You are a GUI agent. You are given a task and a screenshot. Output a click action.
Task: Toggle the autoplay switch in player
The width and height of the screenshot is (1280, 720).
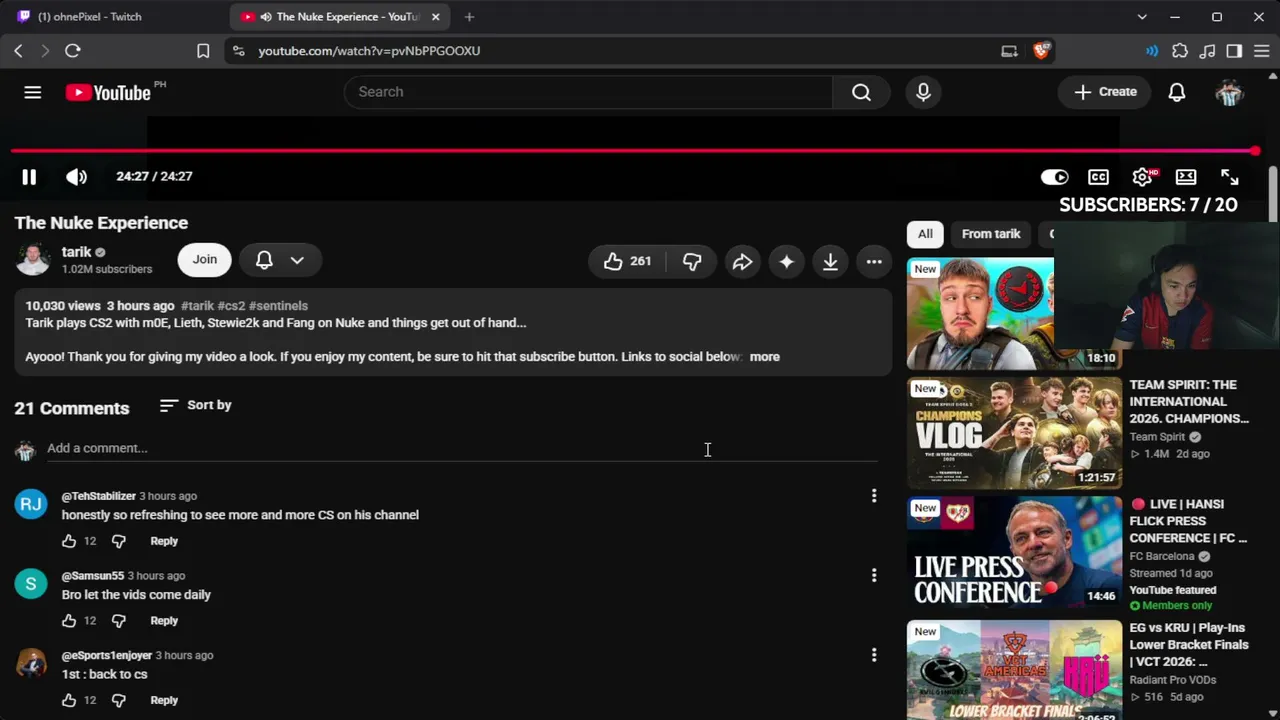pyautogui.click(x=1054, y=177)
